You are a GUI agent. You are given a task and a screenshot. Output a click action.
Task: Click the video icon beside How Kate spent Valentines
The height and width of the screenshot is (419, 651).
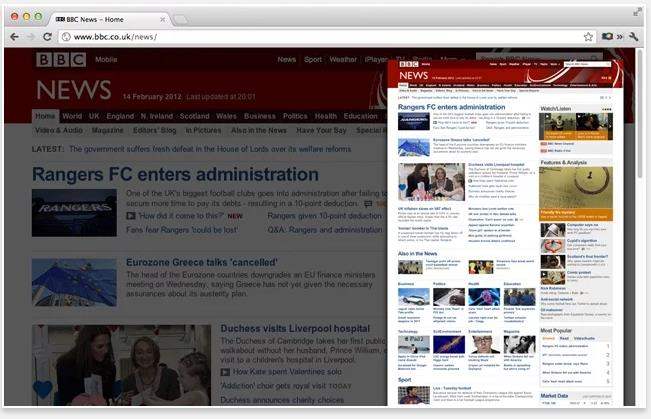(x=225, y=372)
